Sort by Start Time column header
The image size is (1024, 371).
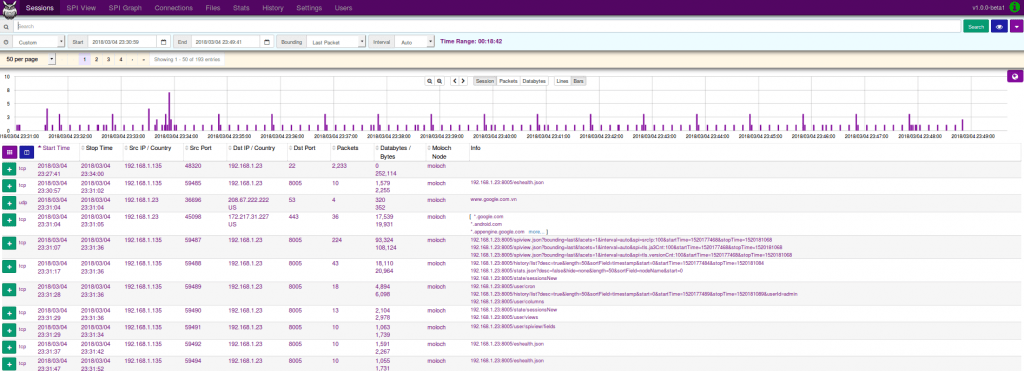tap(56, 148)
